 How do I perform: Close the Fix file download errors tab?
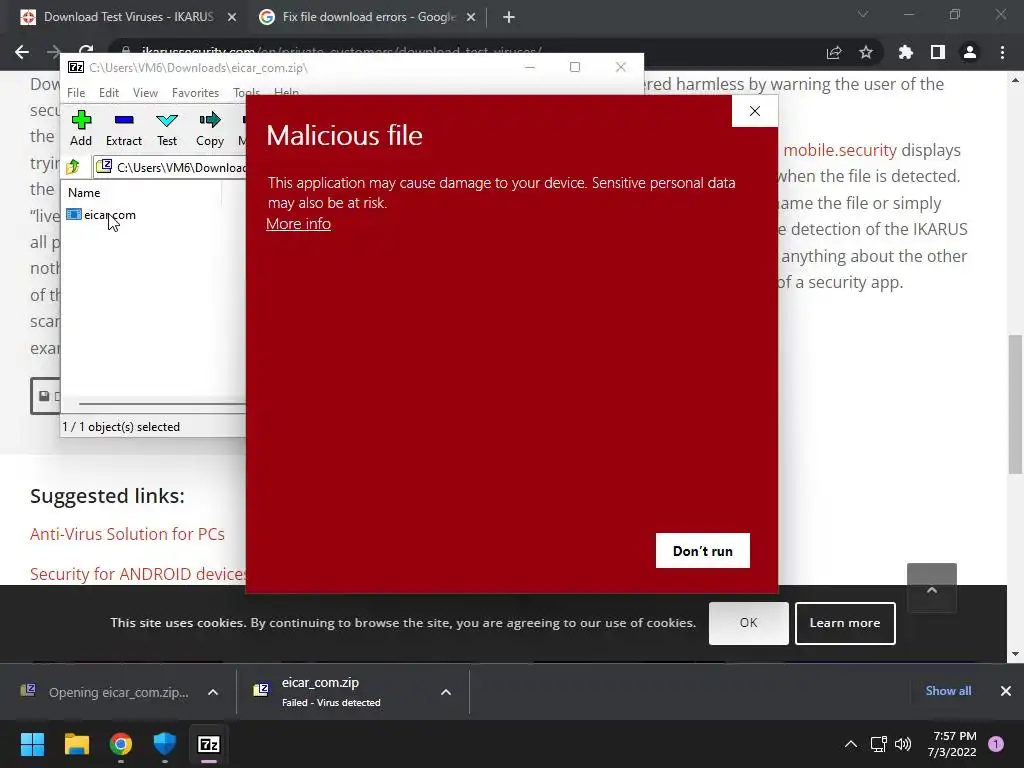[471, 18]
